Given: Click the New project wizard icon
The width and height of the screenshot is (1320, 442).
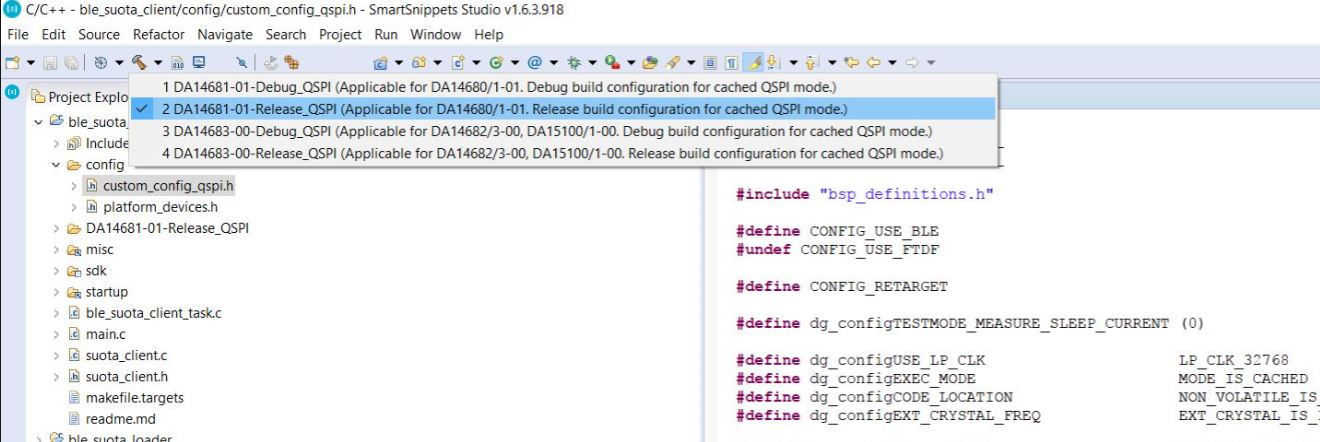Looking at the screenshot, I should (x=12, y=62).
